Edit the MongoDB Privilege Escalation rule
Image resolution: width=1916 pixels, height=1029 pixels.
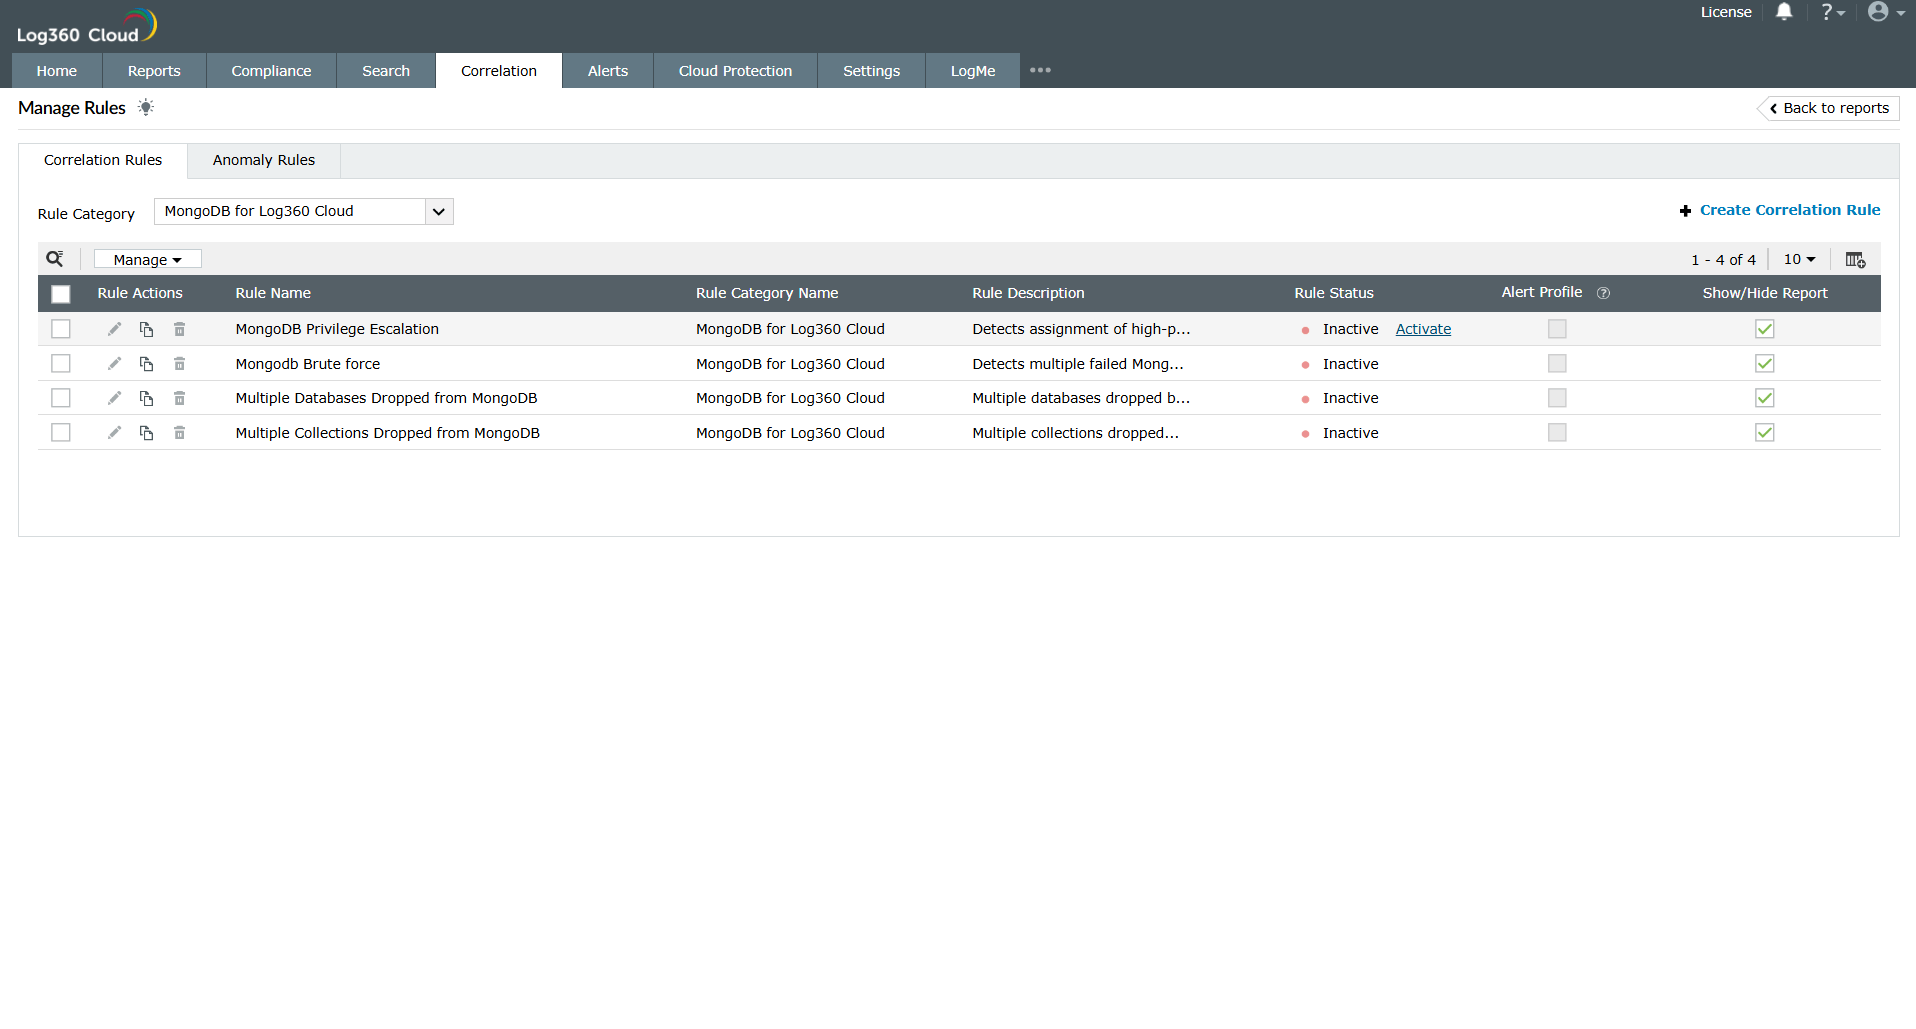coord(114,328)
